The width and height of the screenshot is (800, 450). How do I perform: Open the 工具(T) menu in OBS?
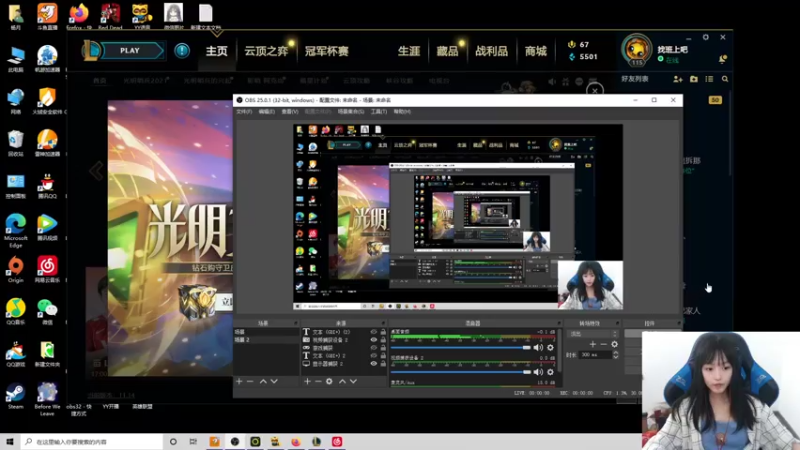pyautogui.click(x=379, y=111)
